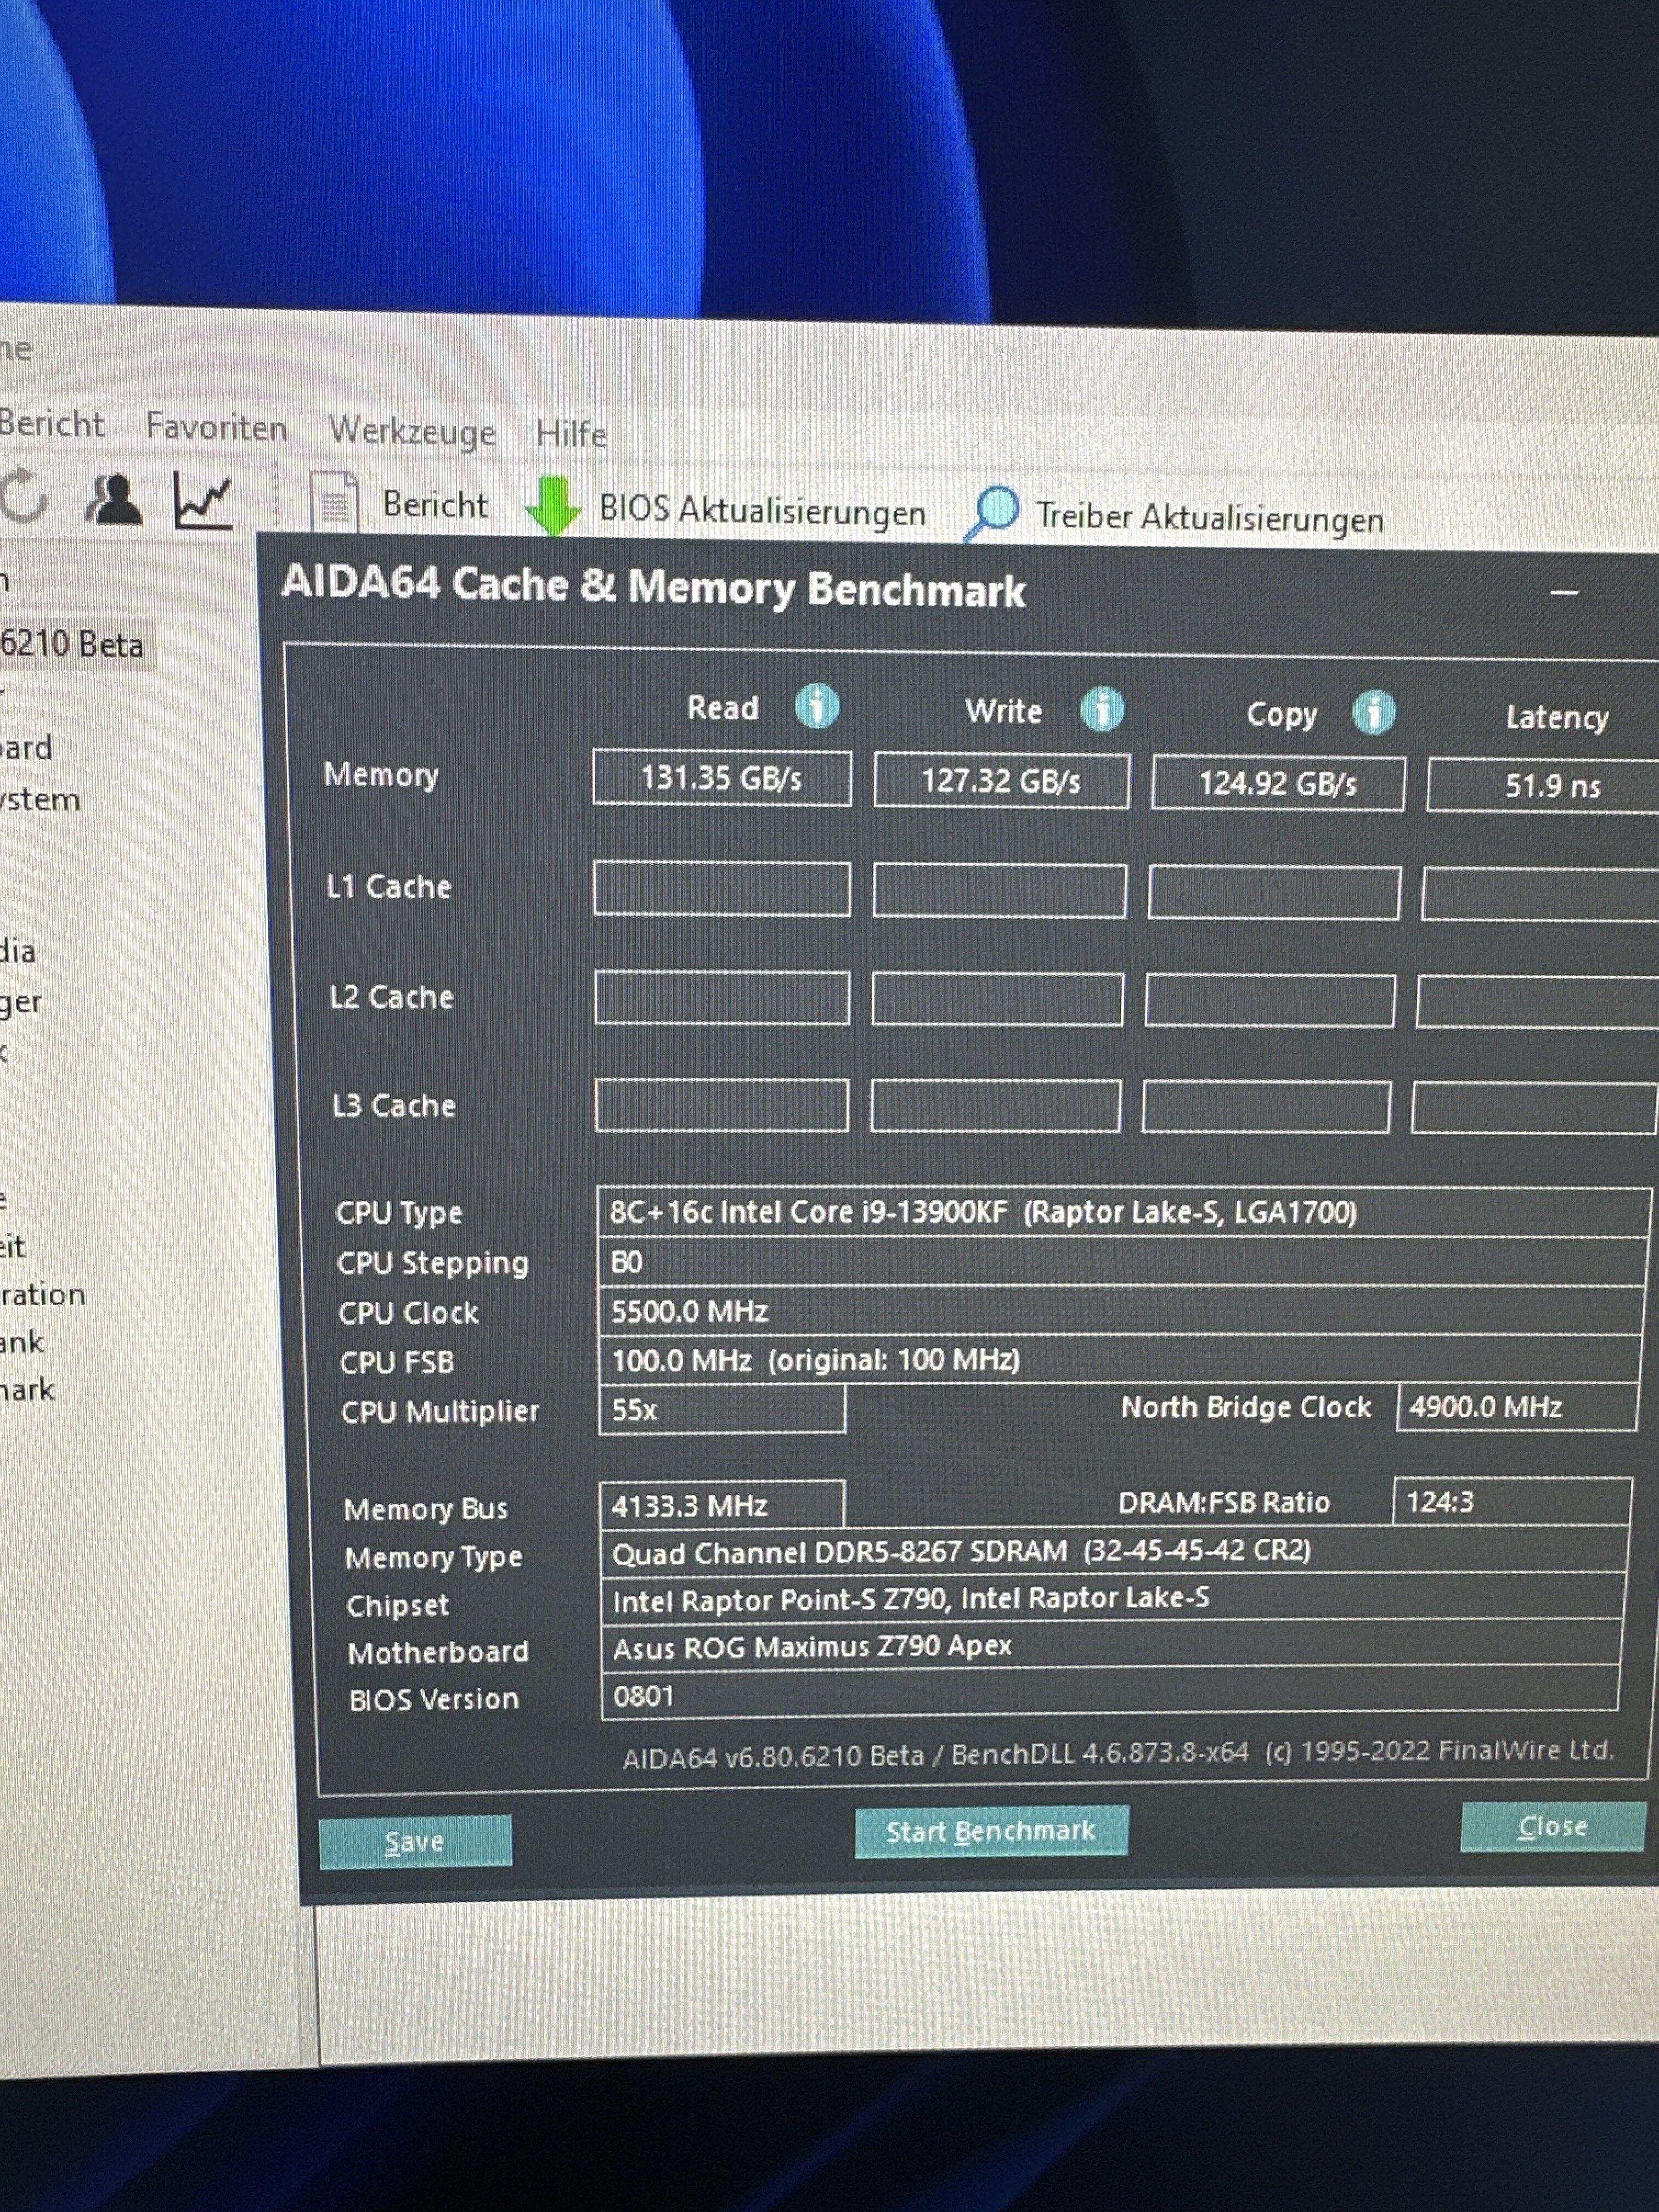The height and width of the screenshot is (2212, 1659).
Task: Click the L1 Cache Write field
Action: tap(999, 891)
